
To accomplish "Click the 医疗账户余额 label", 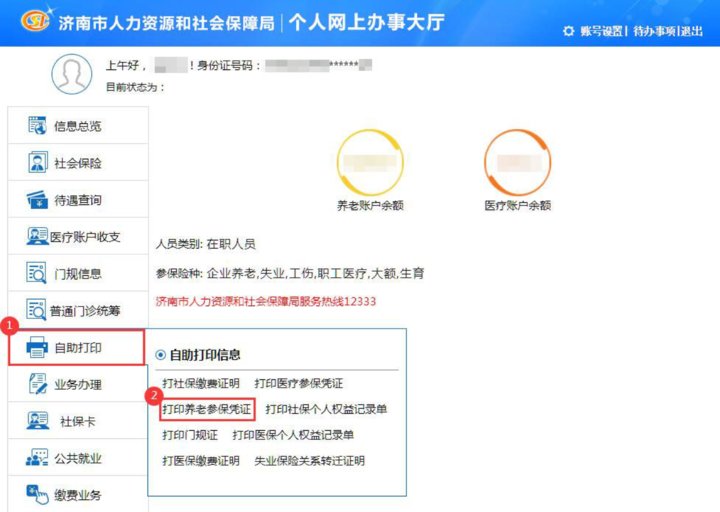I will pyautogui.click(x=518, y=205).
